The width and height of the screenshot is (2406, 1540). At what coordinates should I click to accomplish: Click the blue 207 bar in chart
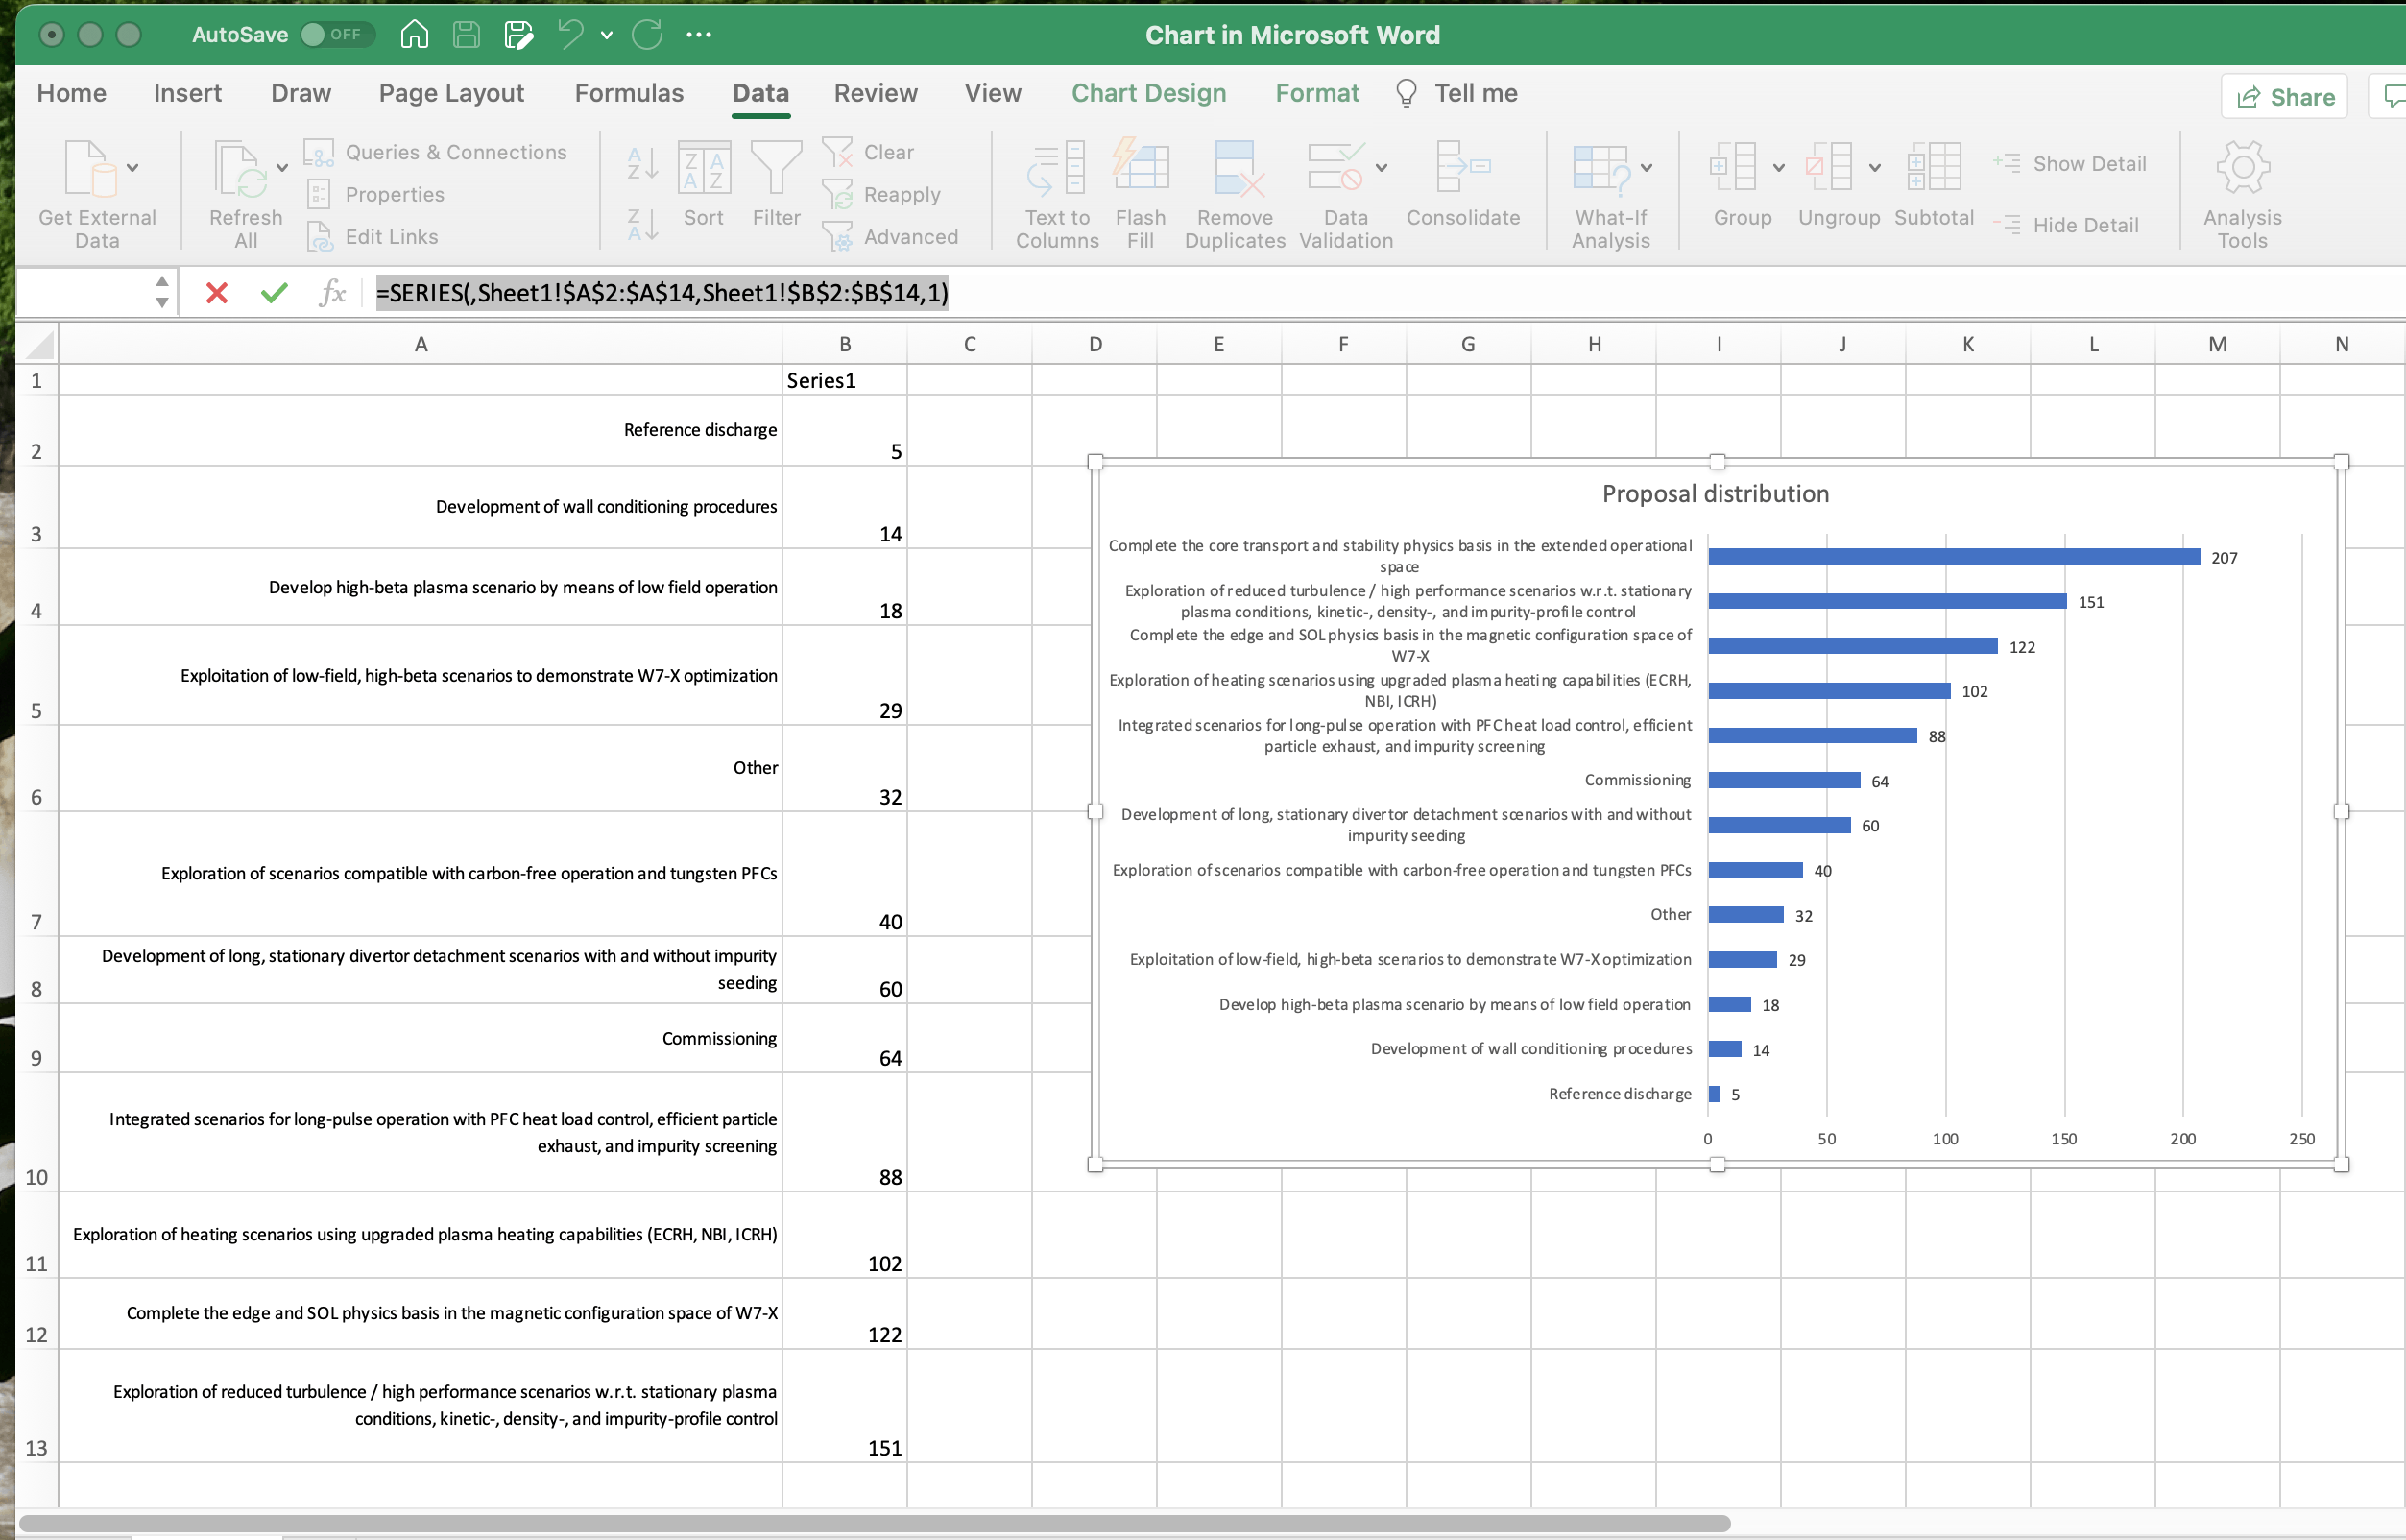tap(1953, 557)
